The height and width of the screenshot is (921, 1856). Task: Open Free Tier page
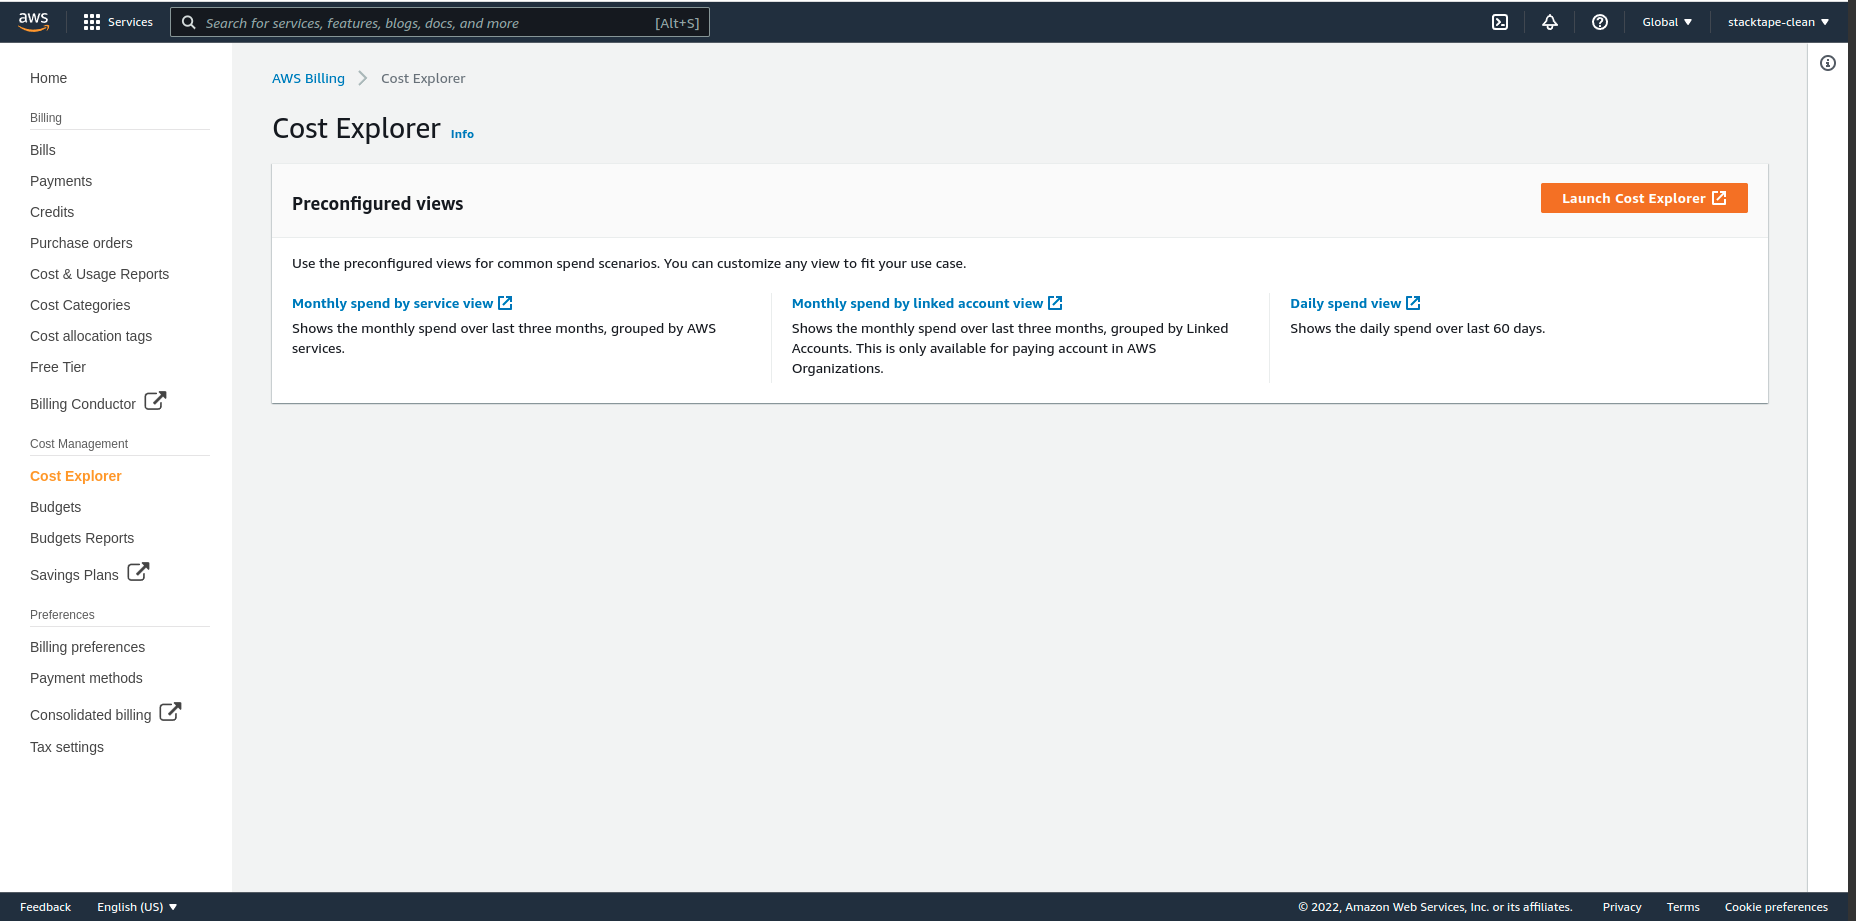(58, 367)
